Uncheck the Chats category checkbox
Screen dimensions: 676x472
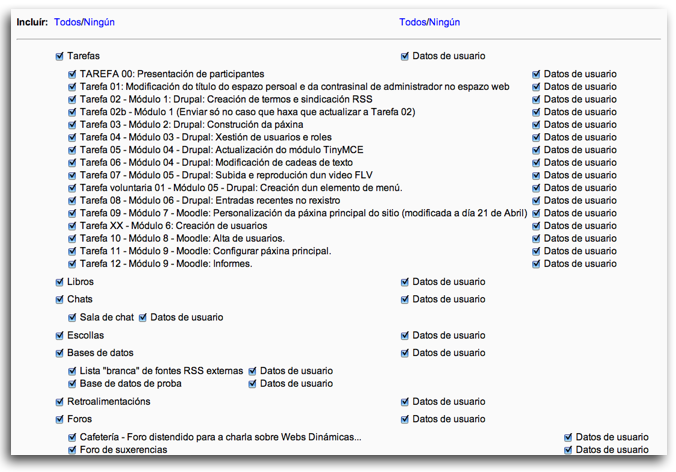tap(59, 299)
